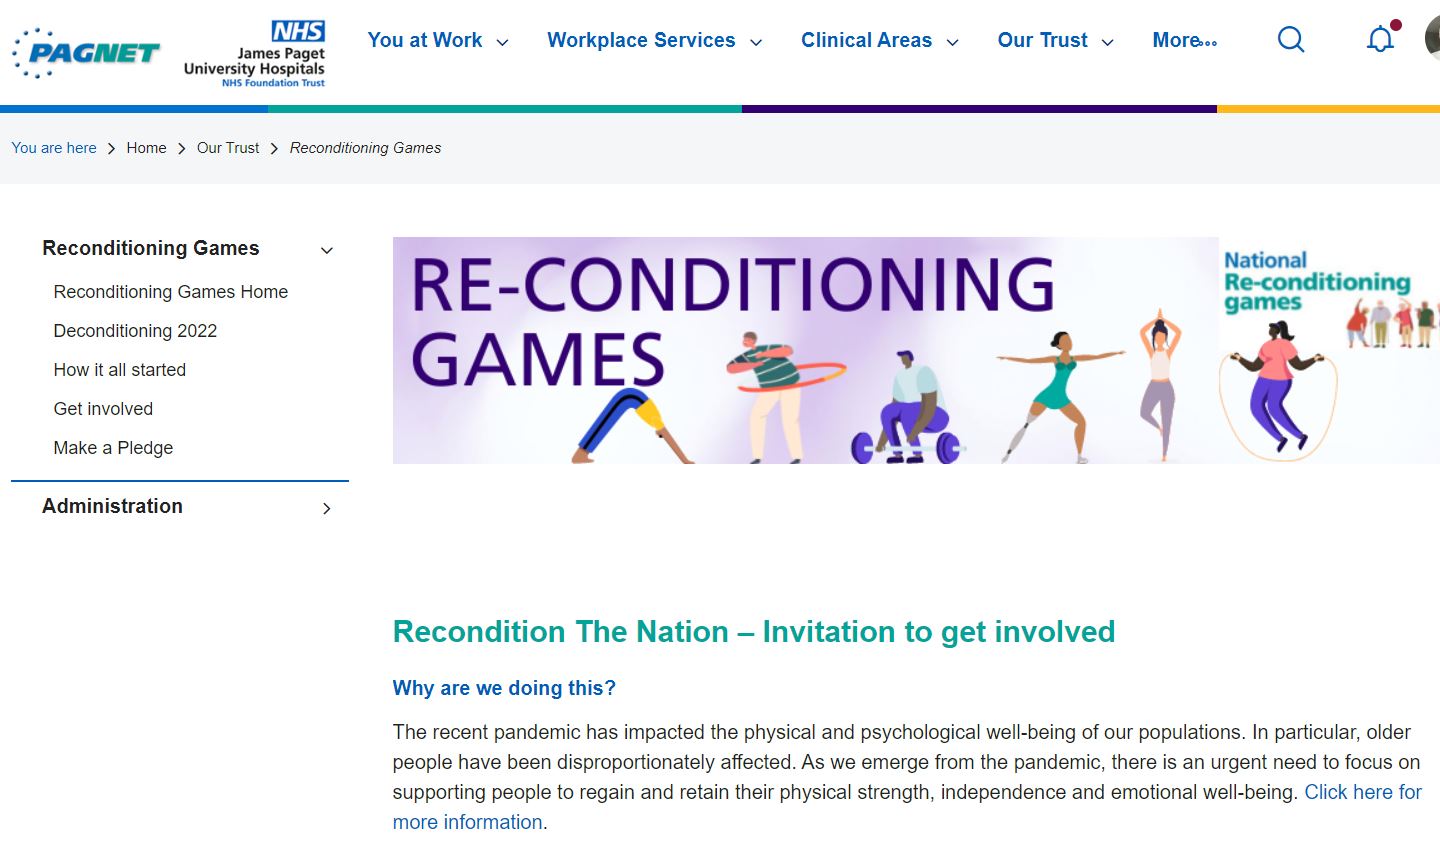This screenshot has height=846, width=1440.
Task: Go to Home in the breadcrumb
Action: point(146,148)
